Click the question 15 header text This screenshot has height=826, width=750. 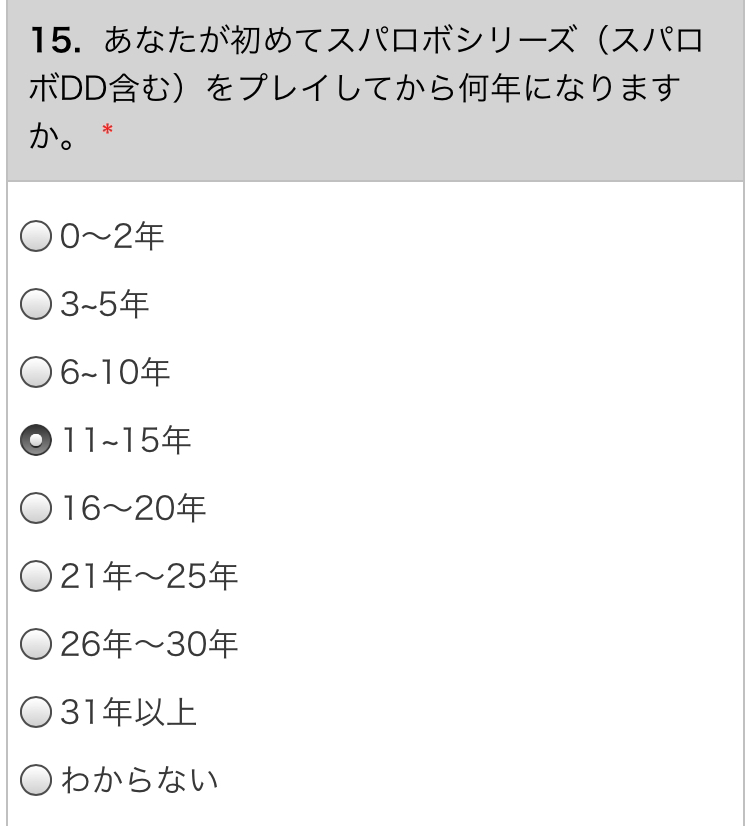click(366, 87)
